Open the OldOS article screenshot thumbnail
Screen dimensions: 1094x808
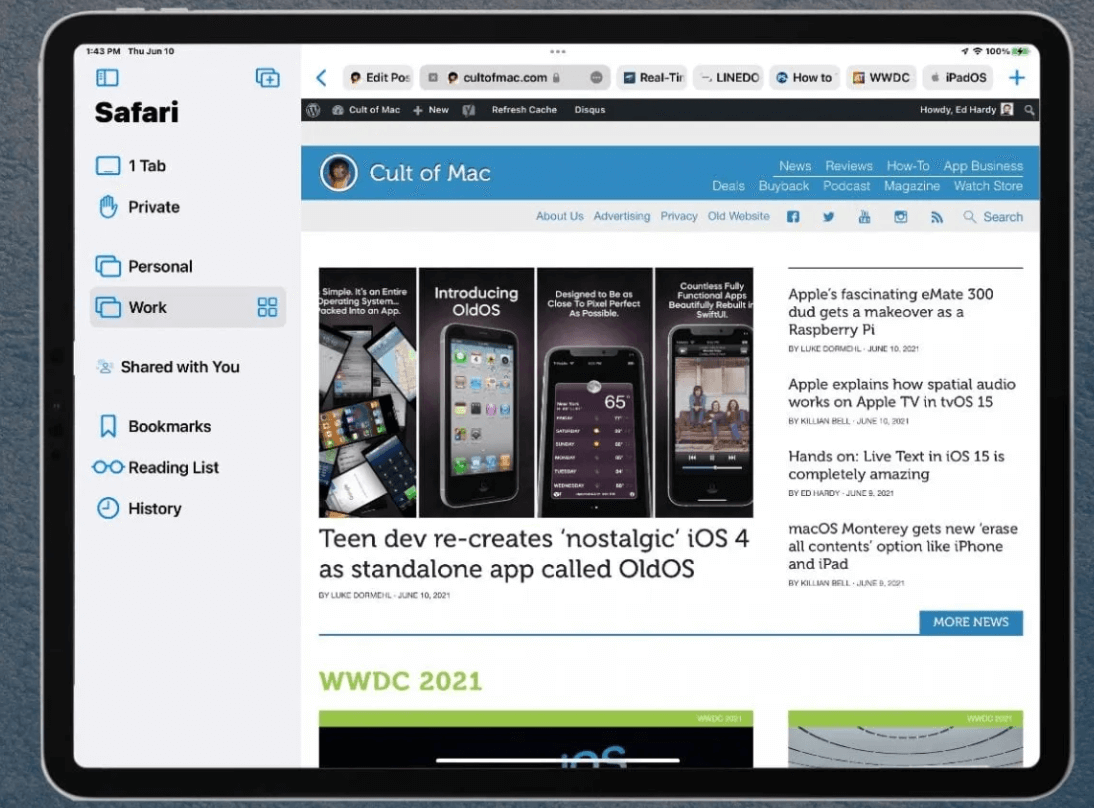[x=536, y=392]
